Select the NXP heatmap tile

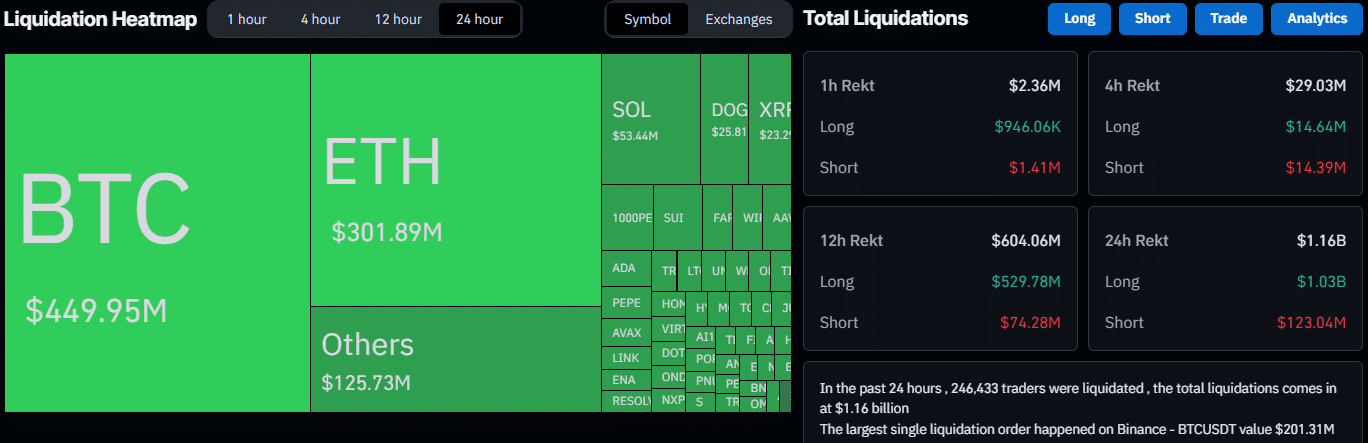[x=669, y=400]
